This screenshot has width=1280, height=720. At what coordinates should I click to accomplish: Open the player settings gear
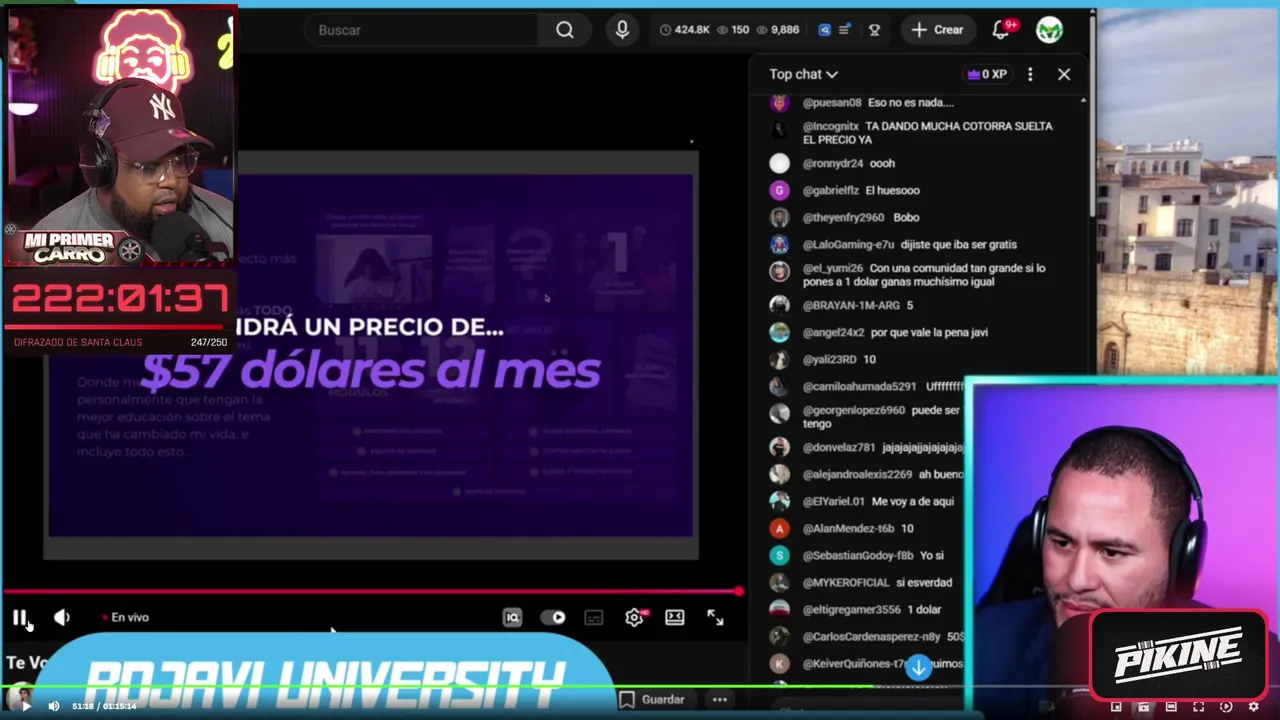(x=634, y=618)
